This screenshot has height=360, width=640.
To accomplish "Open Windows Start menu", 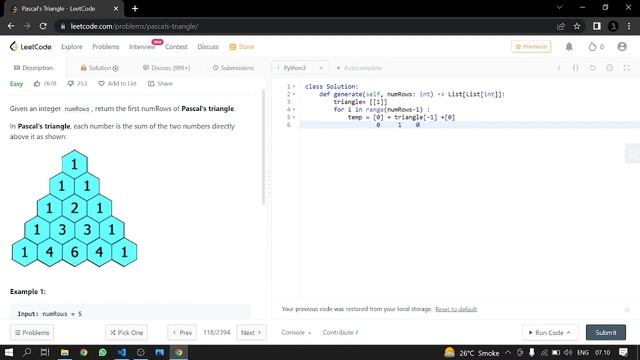I will pyautogui.click(x=9, y=352).
